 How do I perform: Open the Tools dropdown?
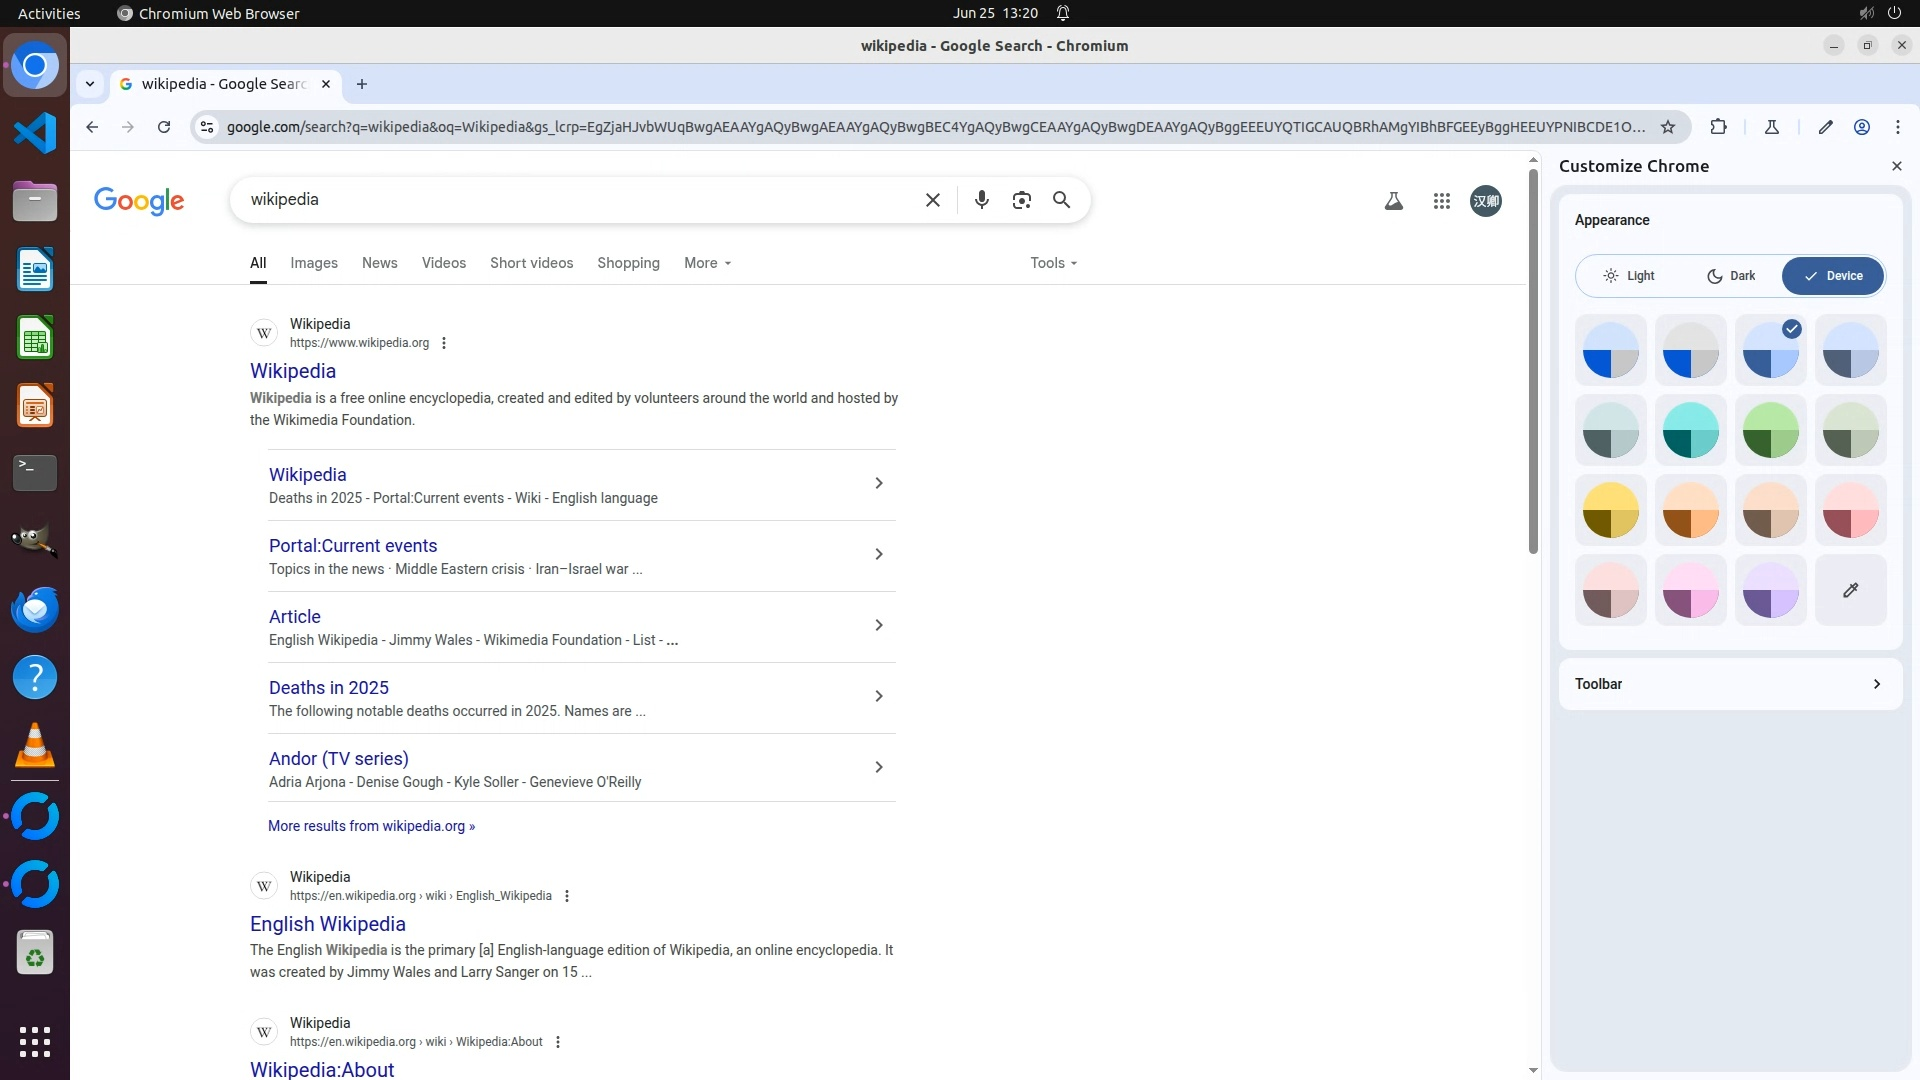pyautogui.click(x=1053, y=263)
